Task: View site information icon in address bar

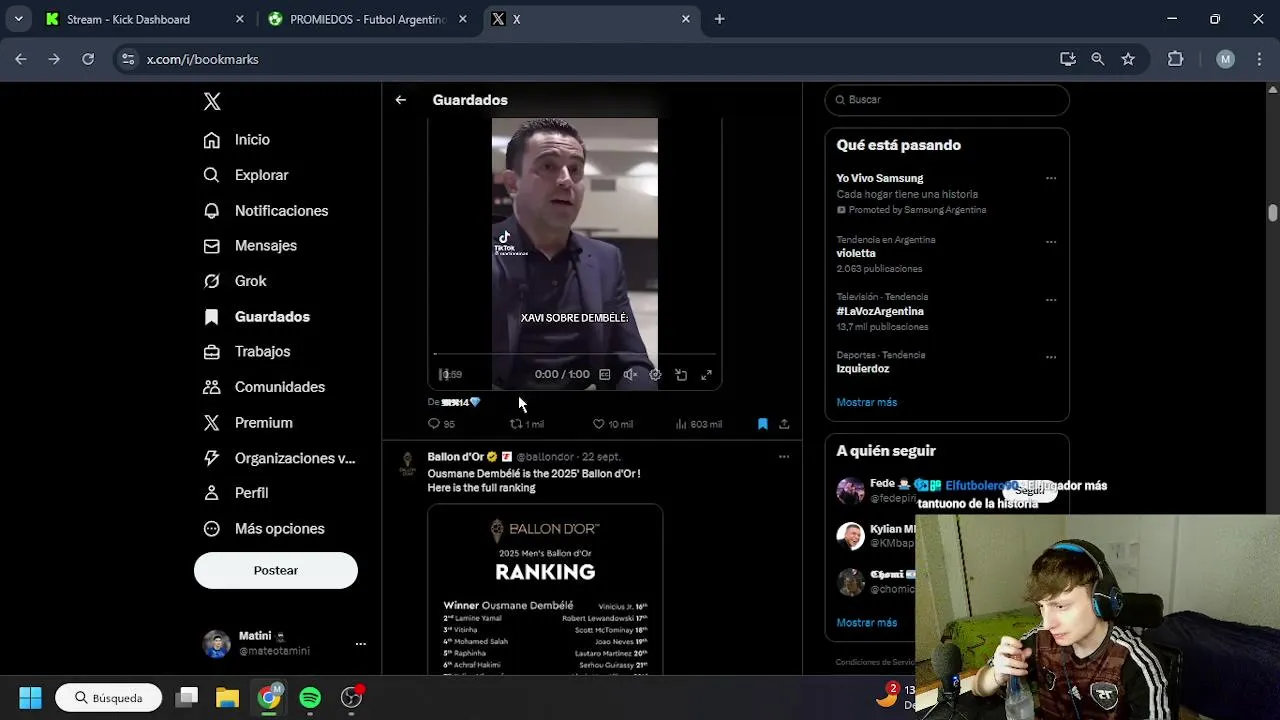Action: [x=128, y=60]
